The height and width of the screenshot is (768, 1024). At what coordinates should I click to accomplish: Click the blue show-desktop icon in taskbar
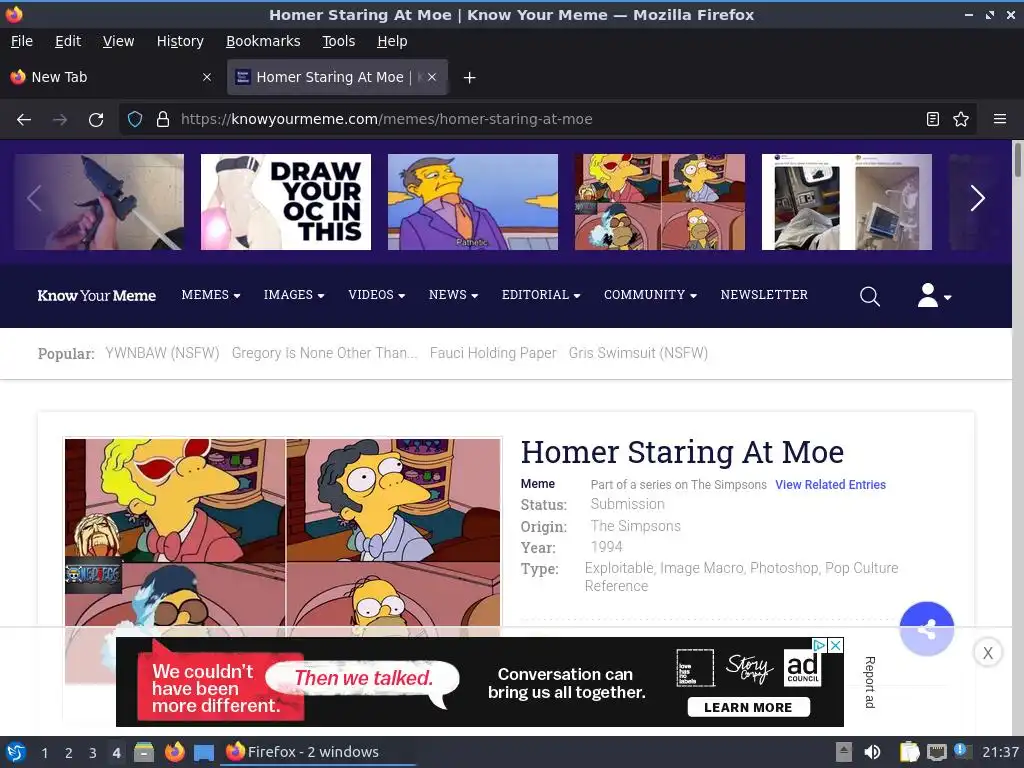pos(204,752)
